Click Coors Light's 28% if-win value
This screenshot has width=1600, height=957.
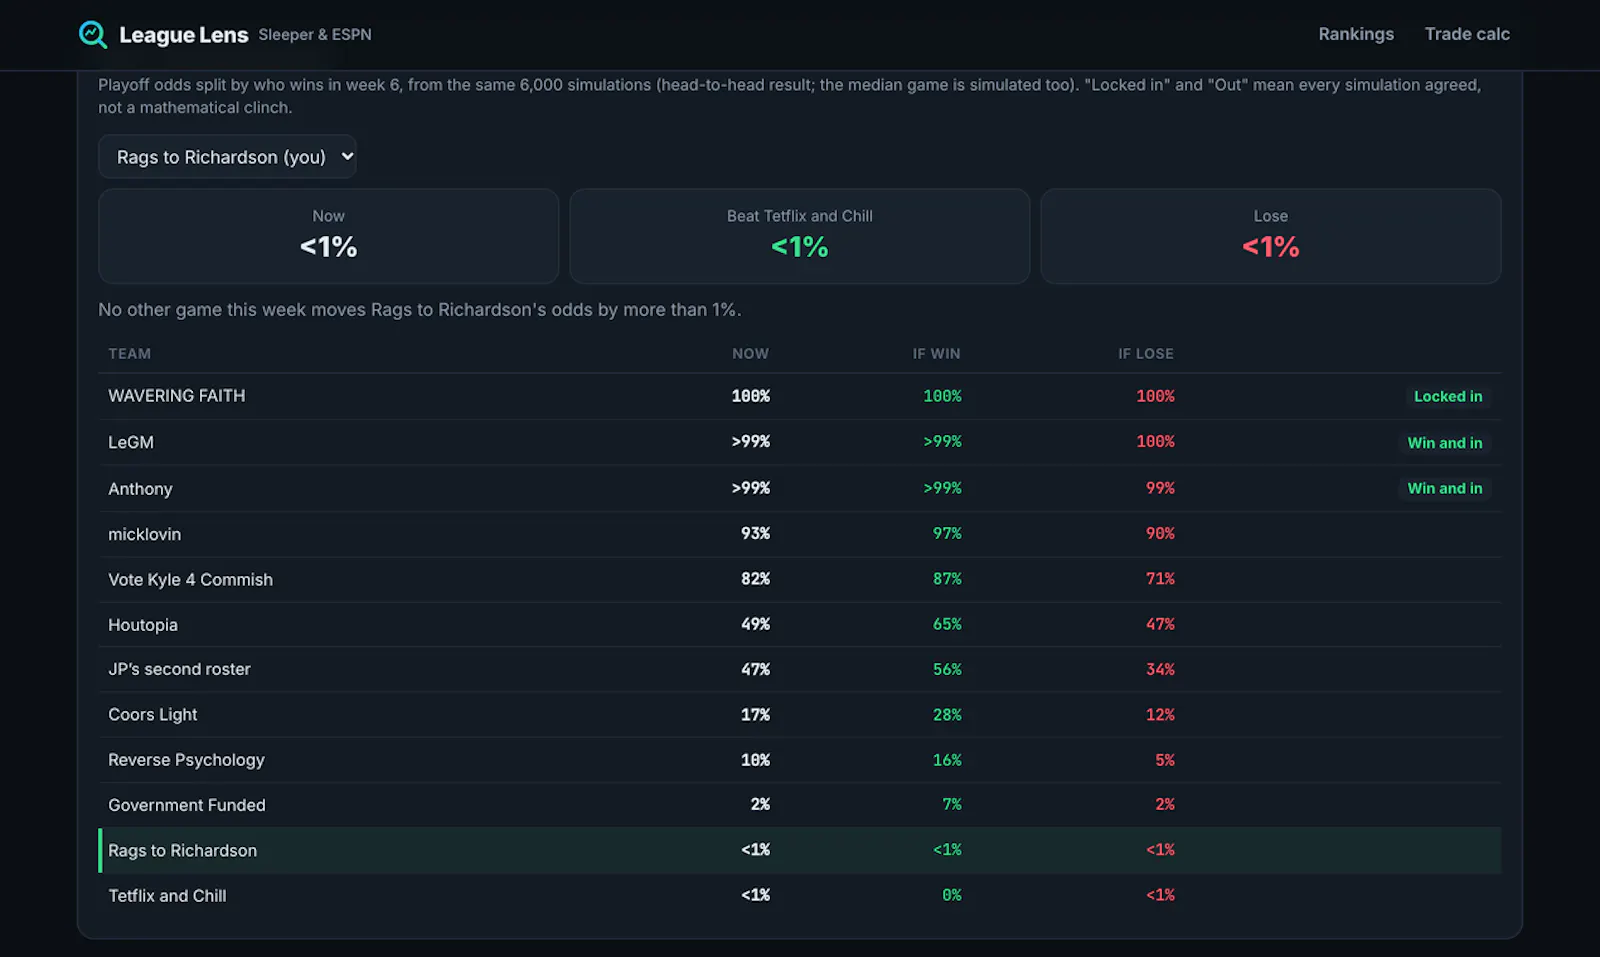pos(947,715)
